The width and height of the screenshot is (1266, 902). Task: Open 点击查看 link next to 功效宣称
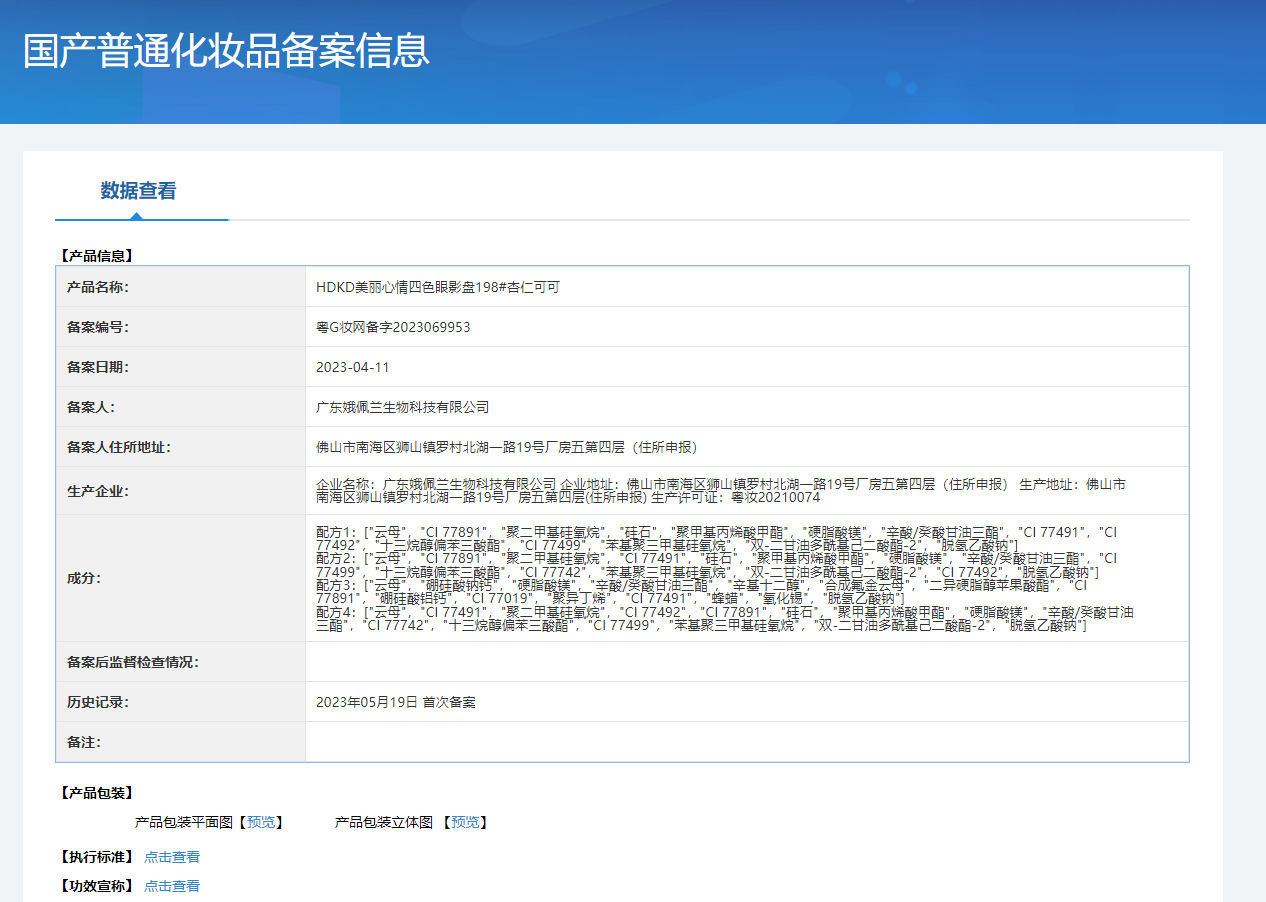172,886
